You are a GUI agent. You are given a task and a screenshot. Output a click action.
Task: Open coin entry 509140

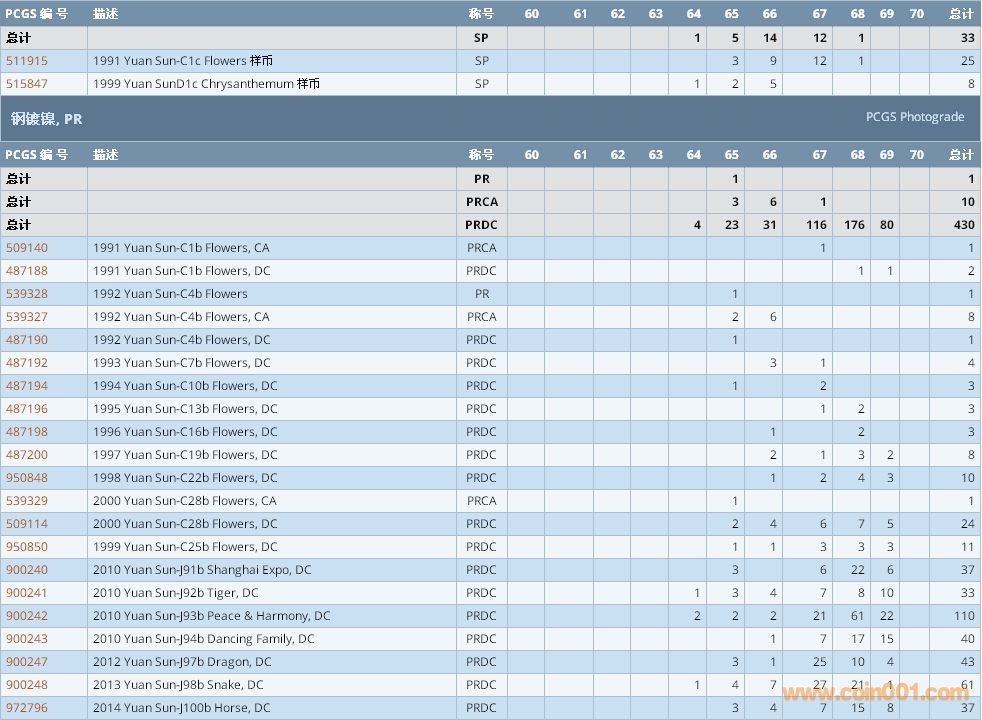pyautogui.click(x=27, y=248)
